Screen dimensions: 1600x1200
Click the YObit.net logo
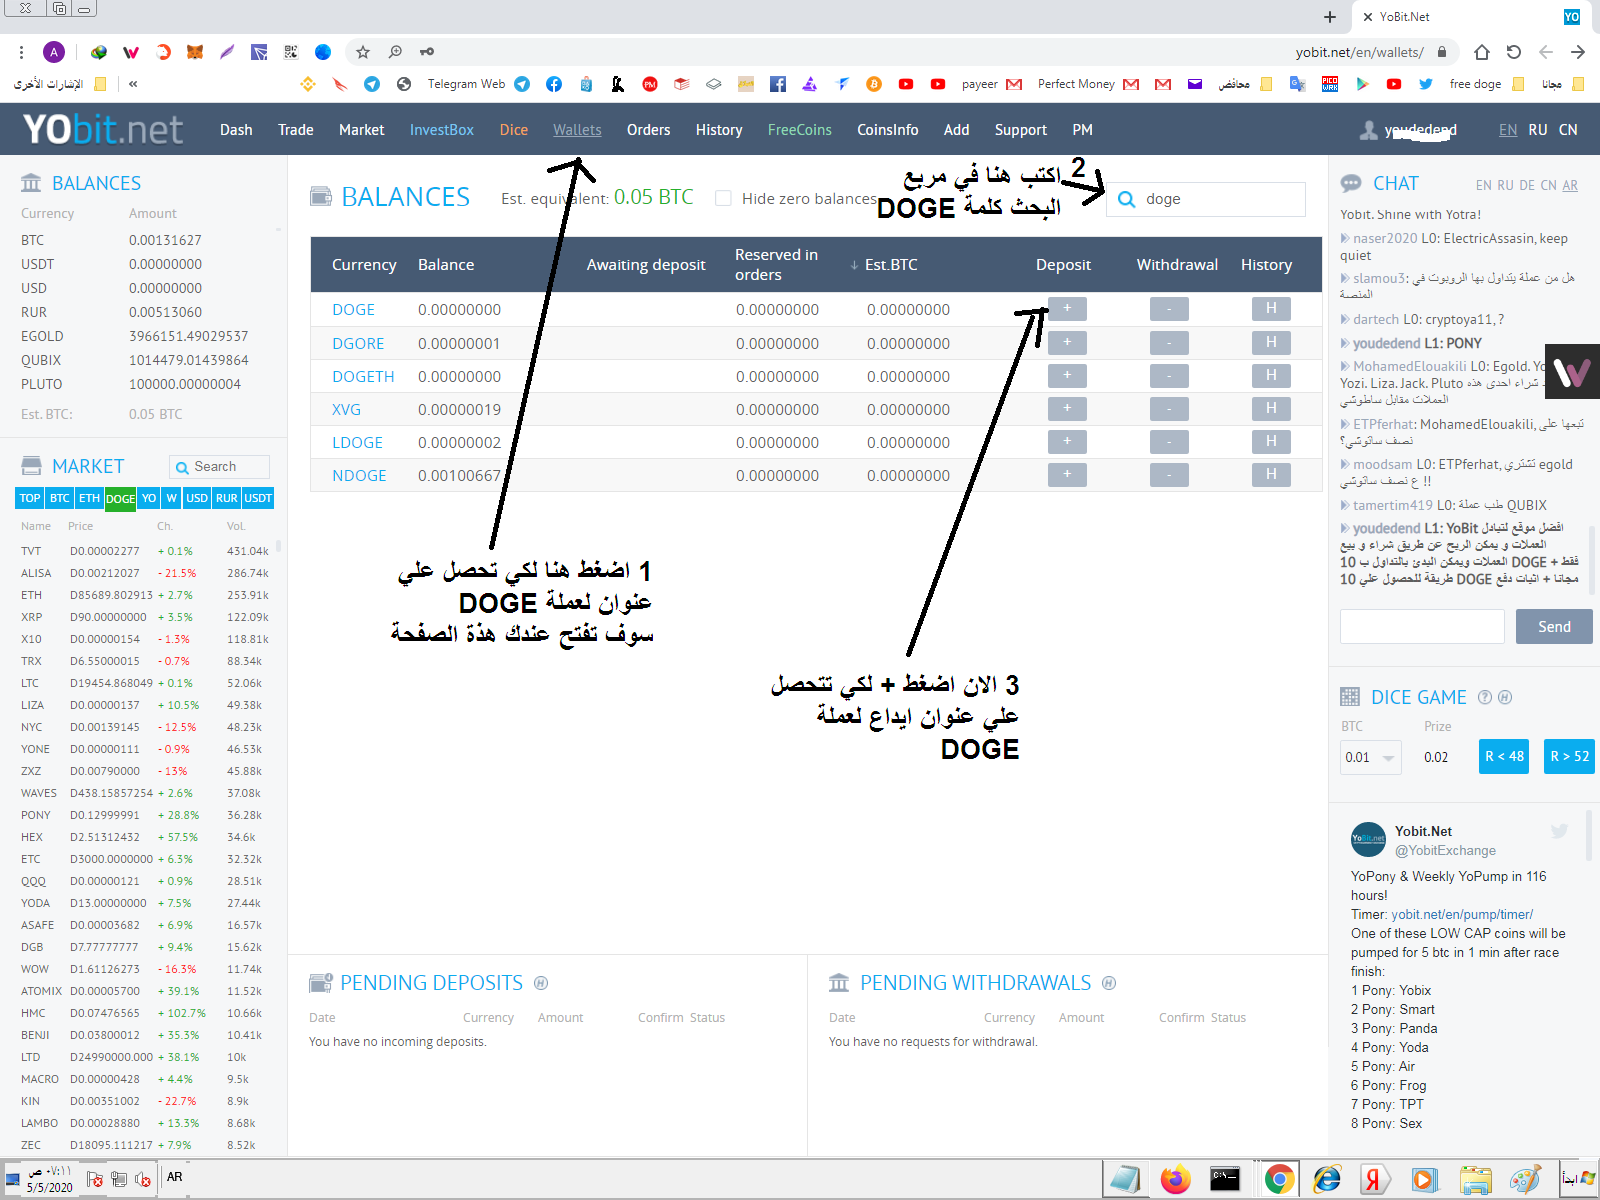click(x=103, y=130)
